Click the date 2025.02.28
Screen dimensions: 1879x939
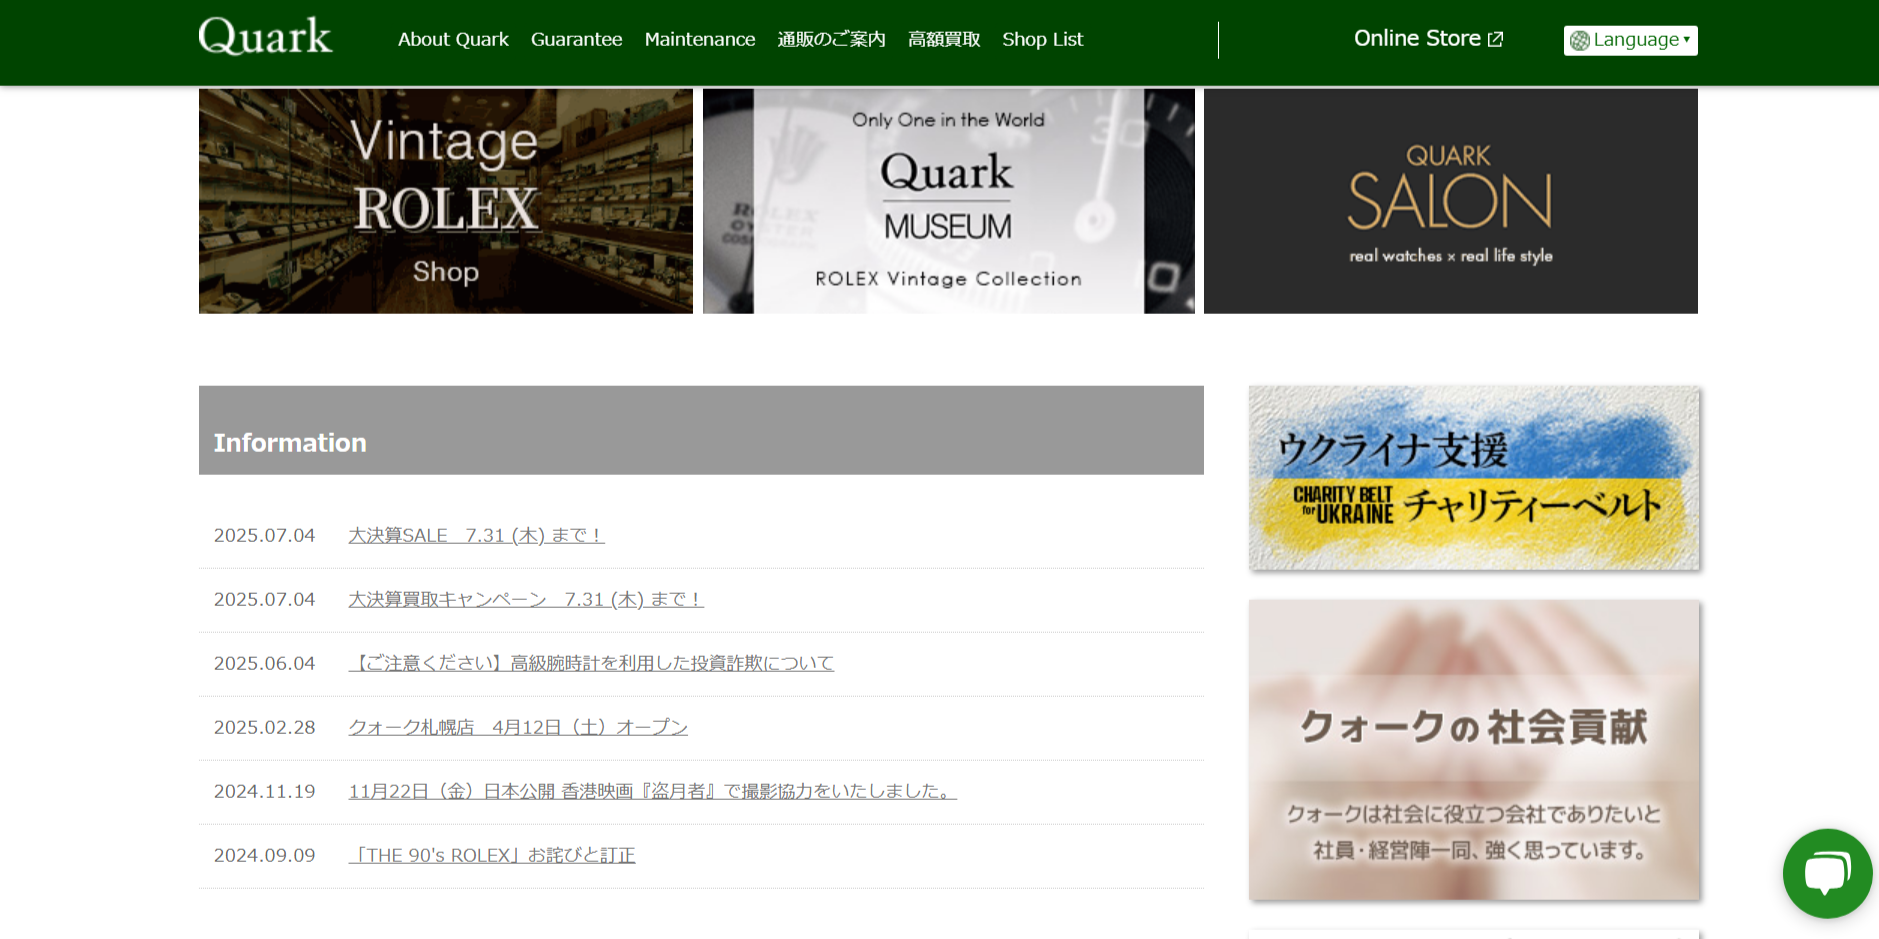coord(264,727)
